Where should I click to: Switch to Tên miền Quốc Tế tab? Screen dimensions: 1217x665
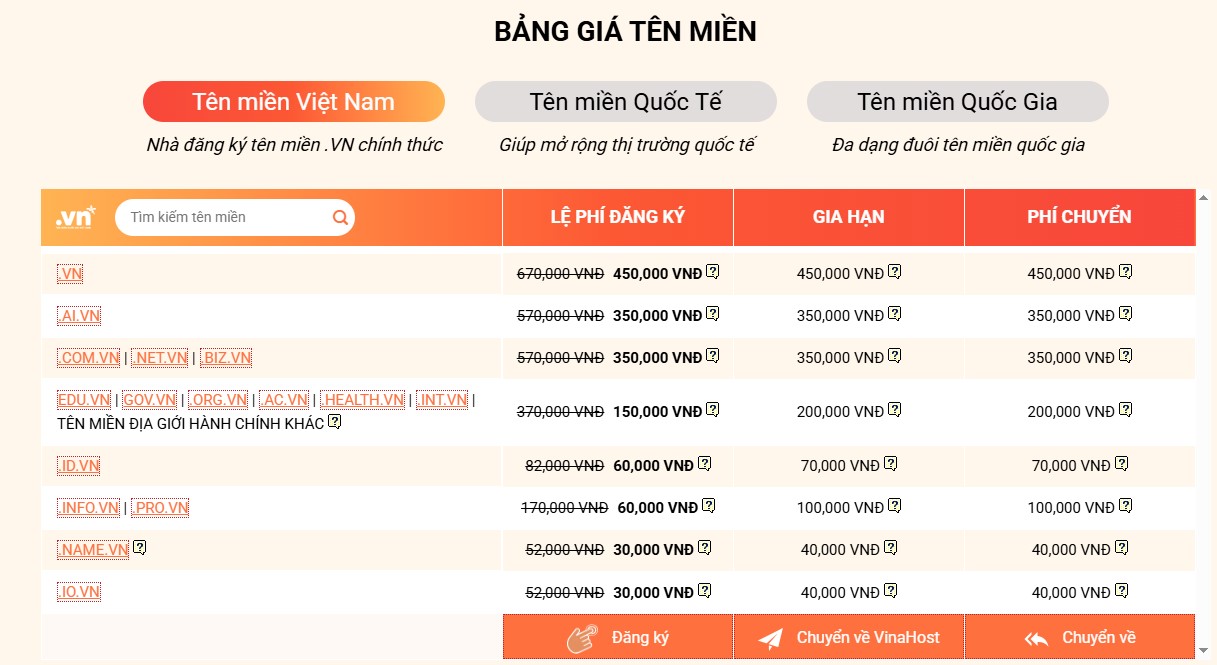(x=625, y=102)
